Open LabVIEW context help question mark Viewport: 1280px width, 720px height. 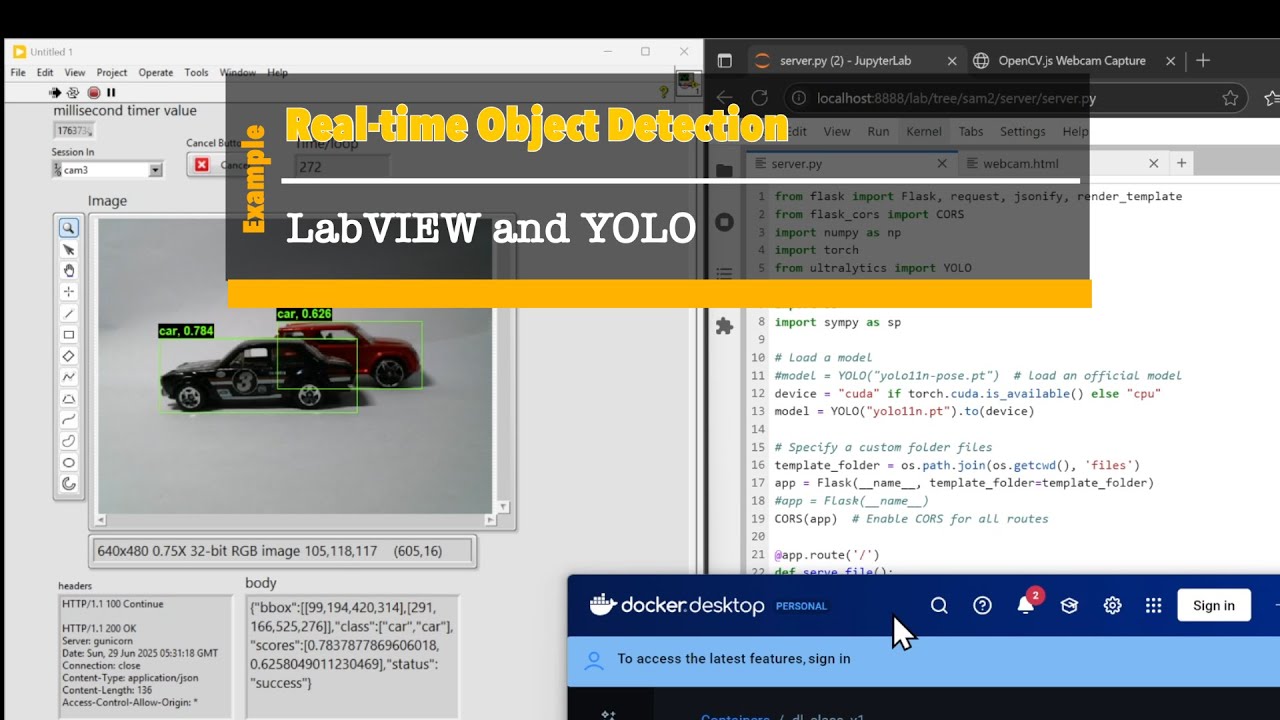pos(663,92)
